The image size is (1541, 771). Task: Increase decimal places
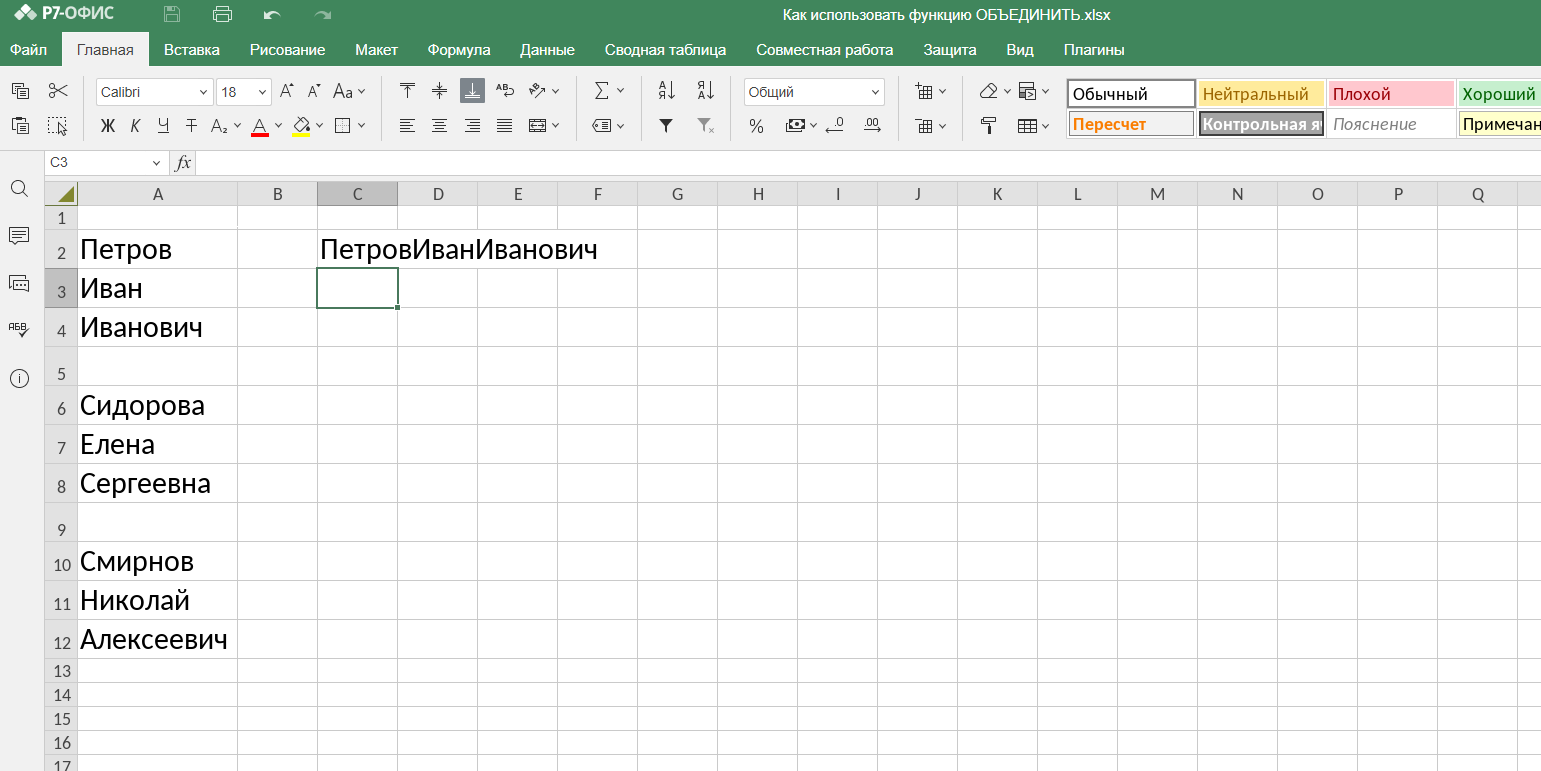[872, 126]
